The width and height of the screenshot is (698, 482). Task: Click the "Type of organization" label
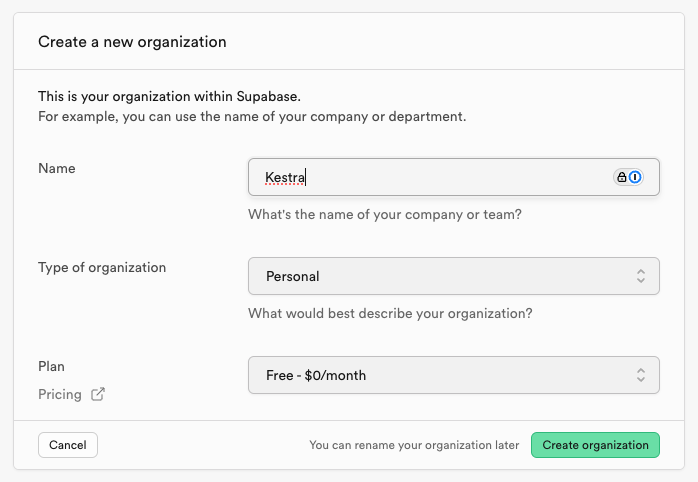(x=102, y=267)
